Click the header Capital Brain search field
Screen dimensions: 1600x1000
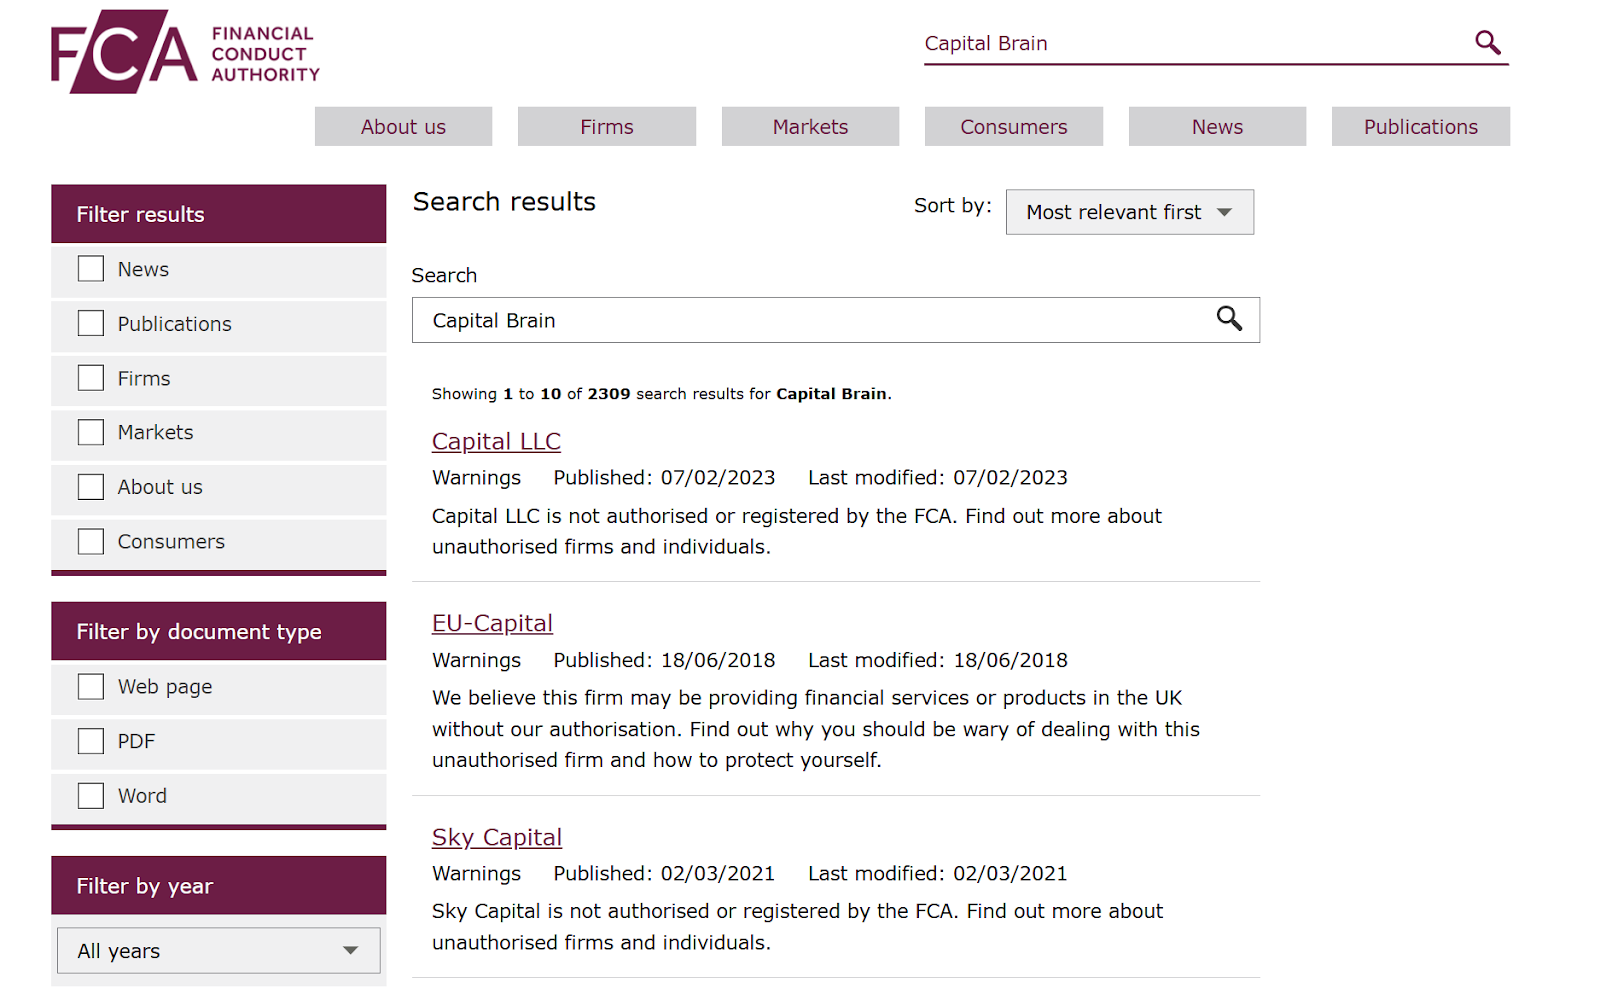pos(1190,43)
